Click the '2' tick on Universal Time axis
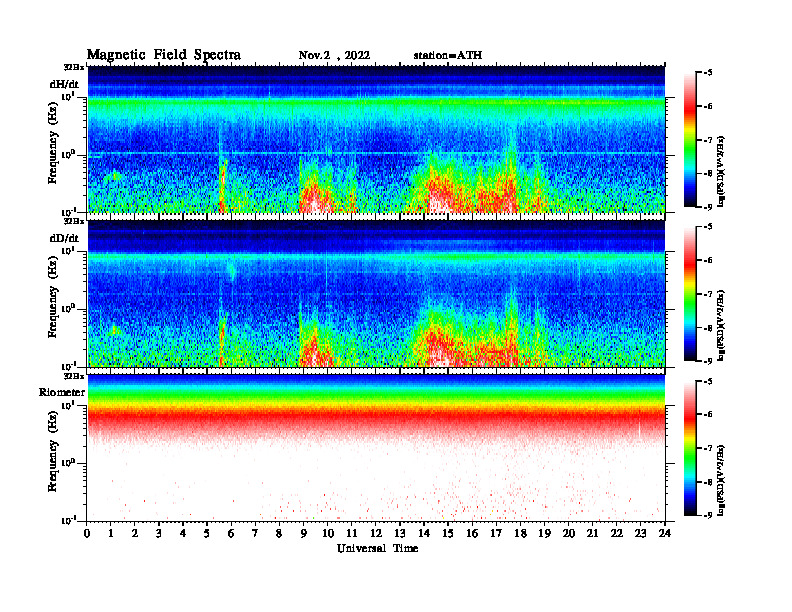Image resolution: width=792 pixels, height=612 pixels. pyautogui.click(x=135, y=534)
